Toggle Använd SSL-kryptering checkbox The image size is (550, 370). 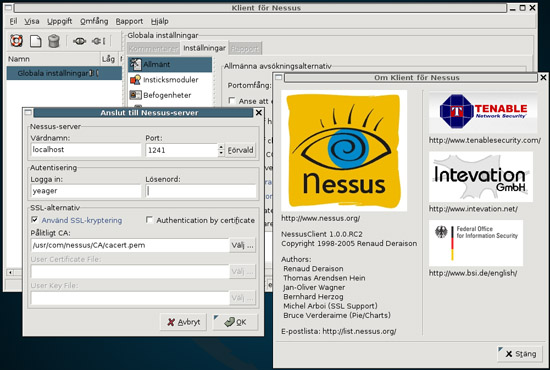35,220
